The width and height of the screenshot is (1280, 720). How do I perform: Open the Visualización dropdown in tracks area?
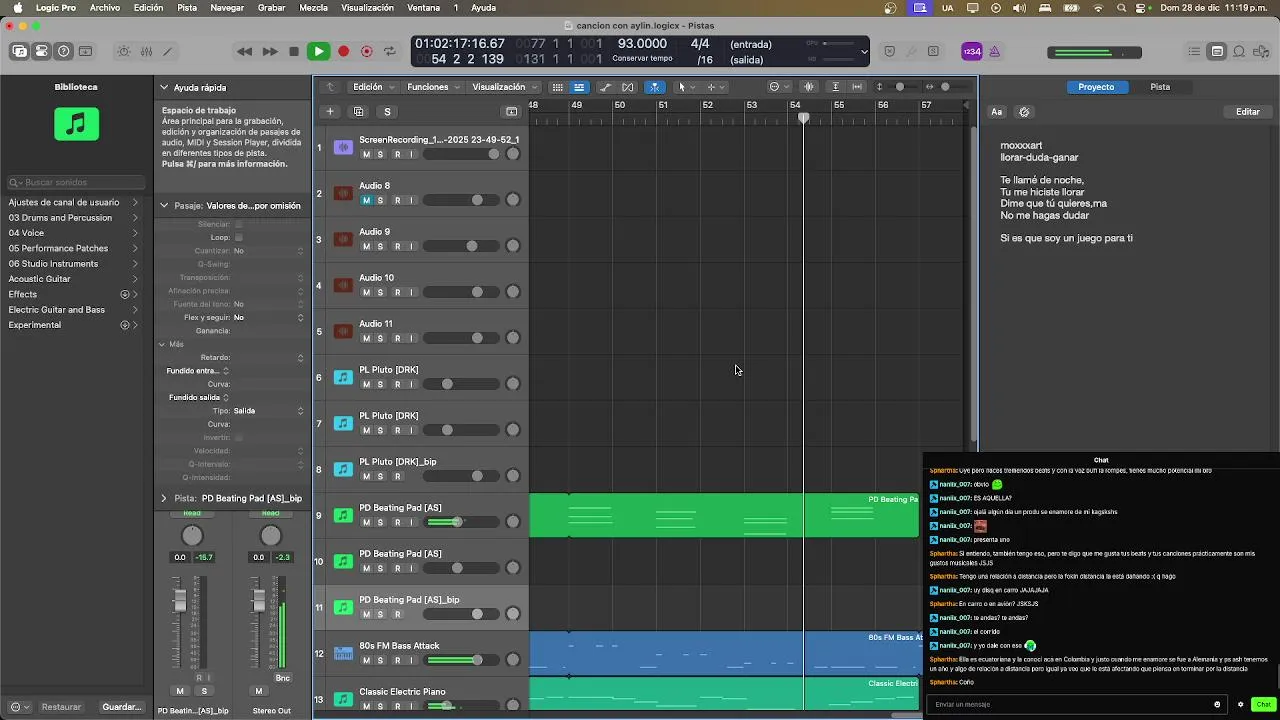505,87
